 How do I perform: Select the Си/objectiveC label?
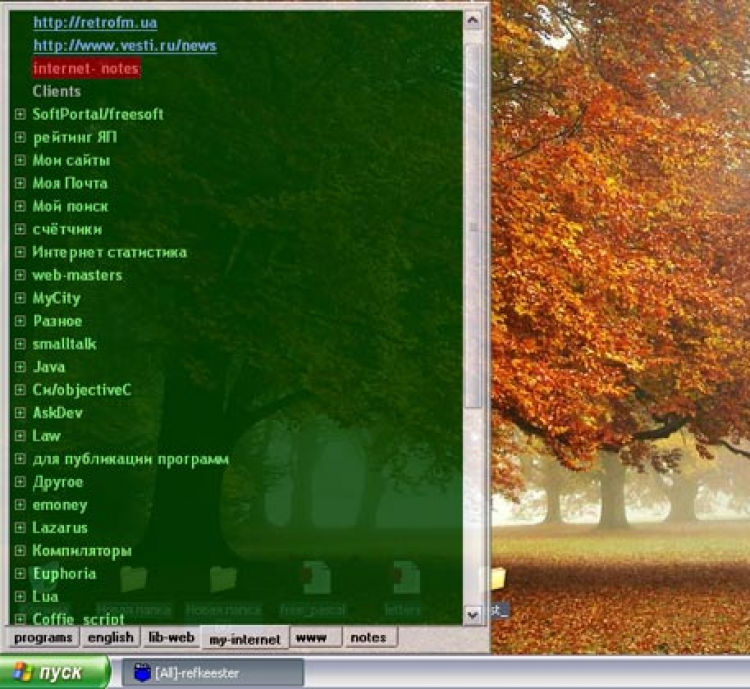point(82,390)
